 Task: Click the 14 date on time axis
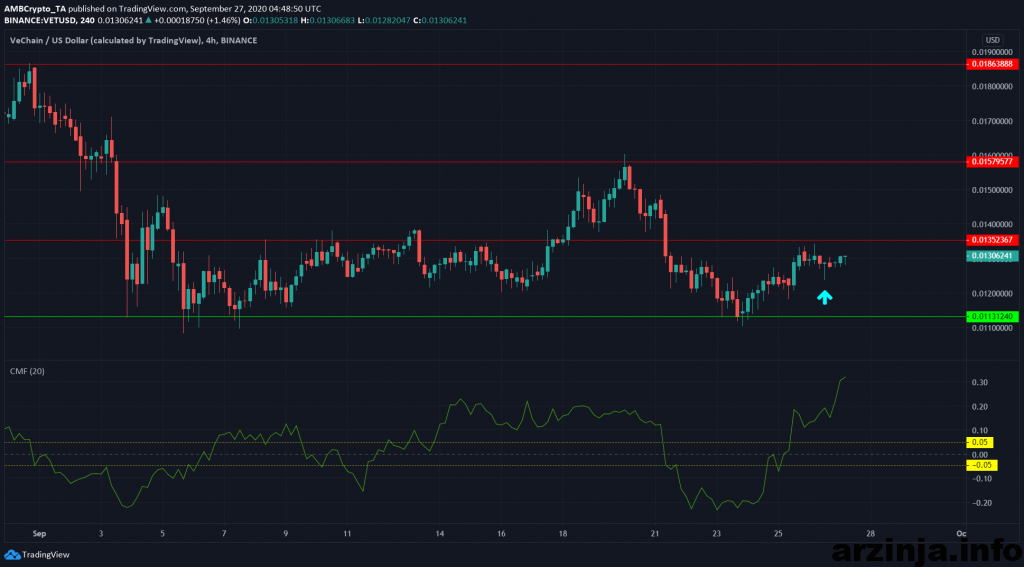(439, 535)
